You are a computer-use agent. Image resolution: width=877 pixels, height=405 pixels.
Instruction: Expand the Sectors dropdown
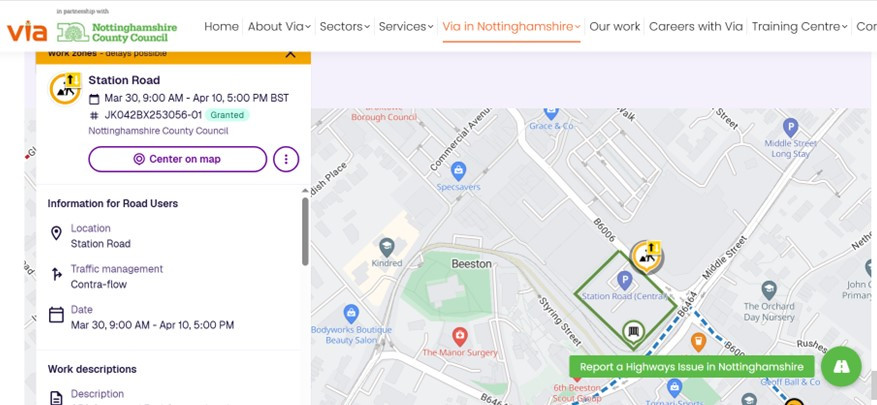point(345,27)
